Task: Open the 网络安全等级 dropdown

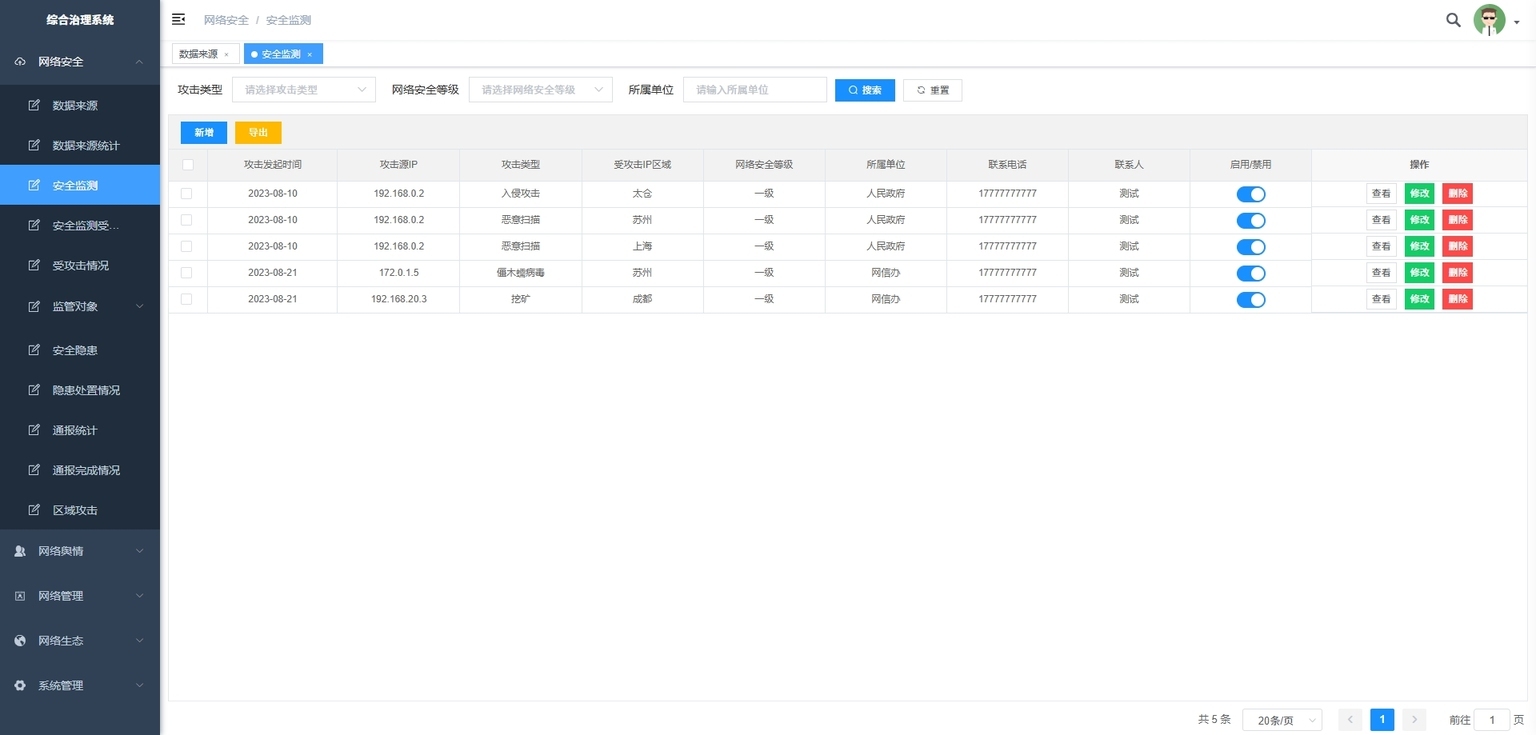Action: tap(540, 90)
